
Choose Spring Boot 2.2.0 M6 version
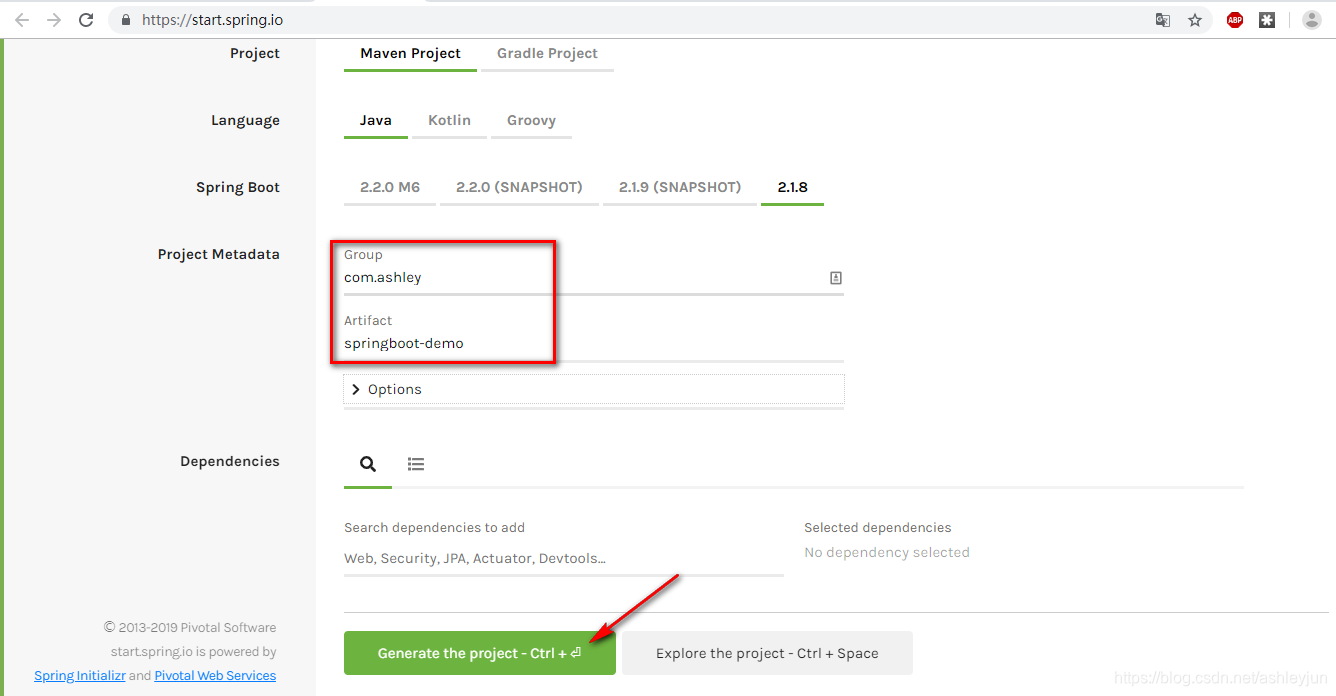coord(390,188)
